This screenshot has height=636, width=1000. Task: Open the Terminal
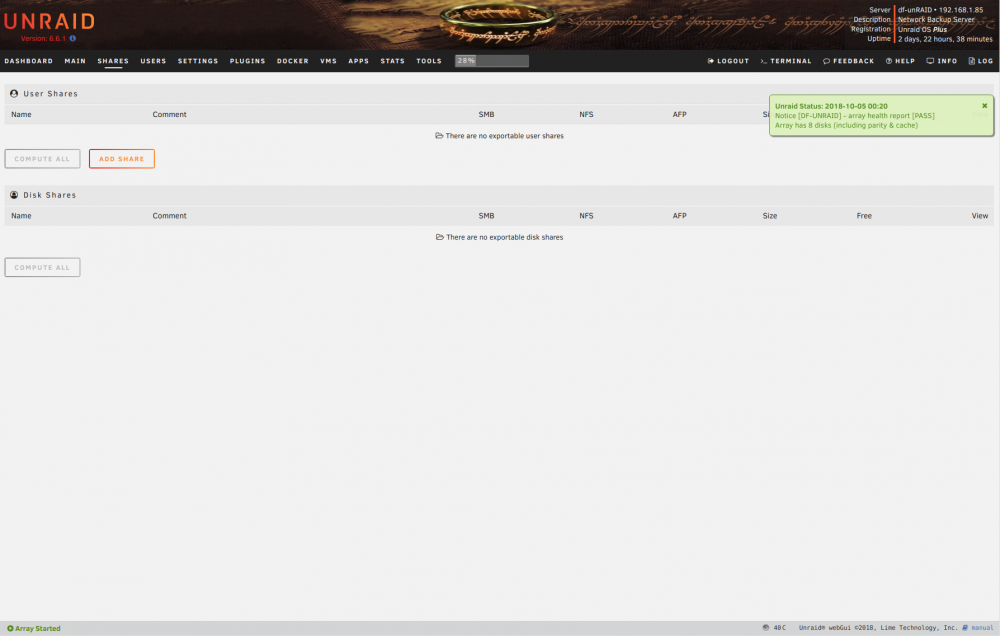[x=786, y=61]
